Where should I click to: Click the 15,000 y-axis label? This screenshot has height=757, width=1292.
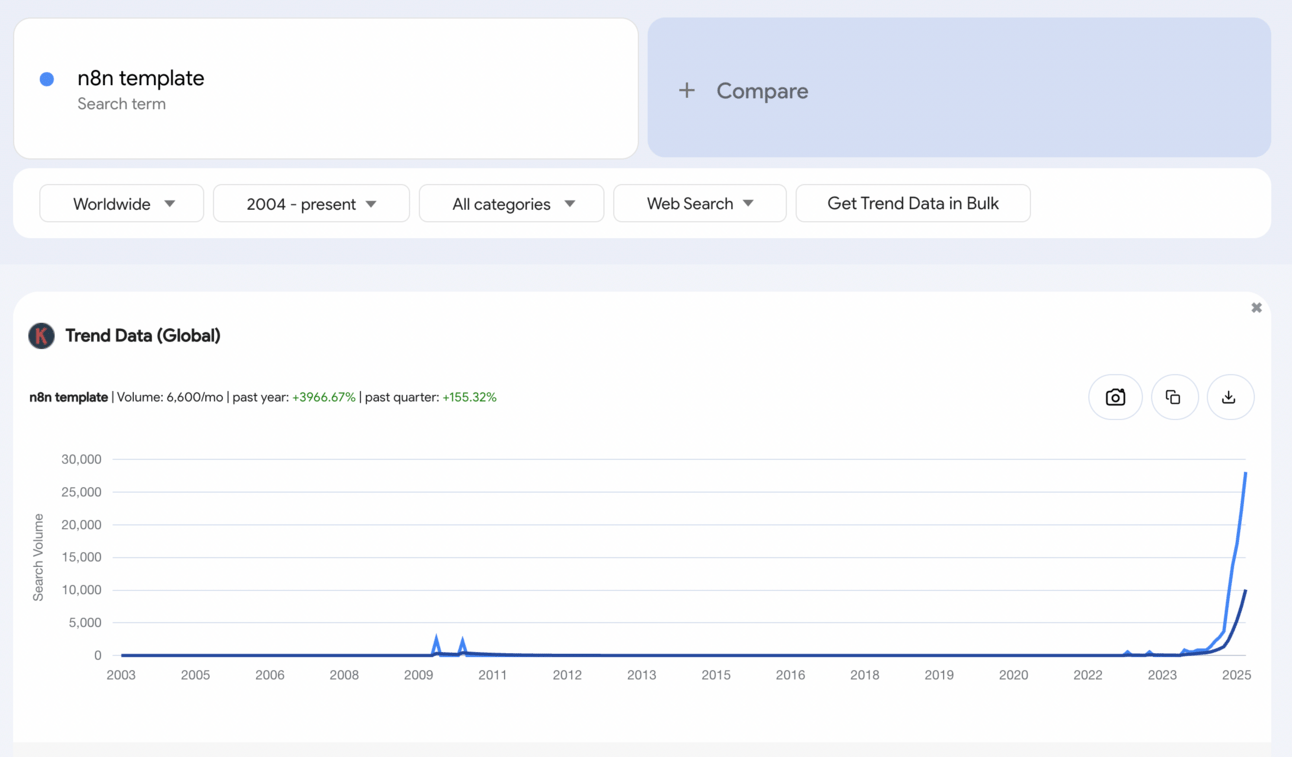[81, 557]
